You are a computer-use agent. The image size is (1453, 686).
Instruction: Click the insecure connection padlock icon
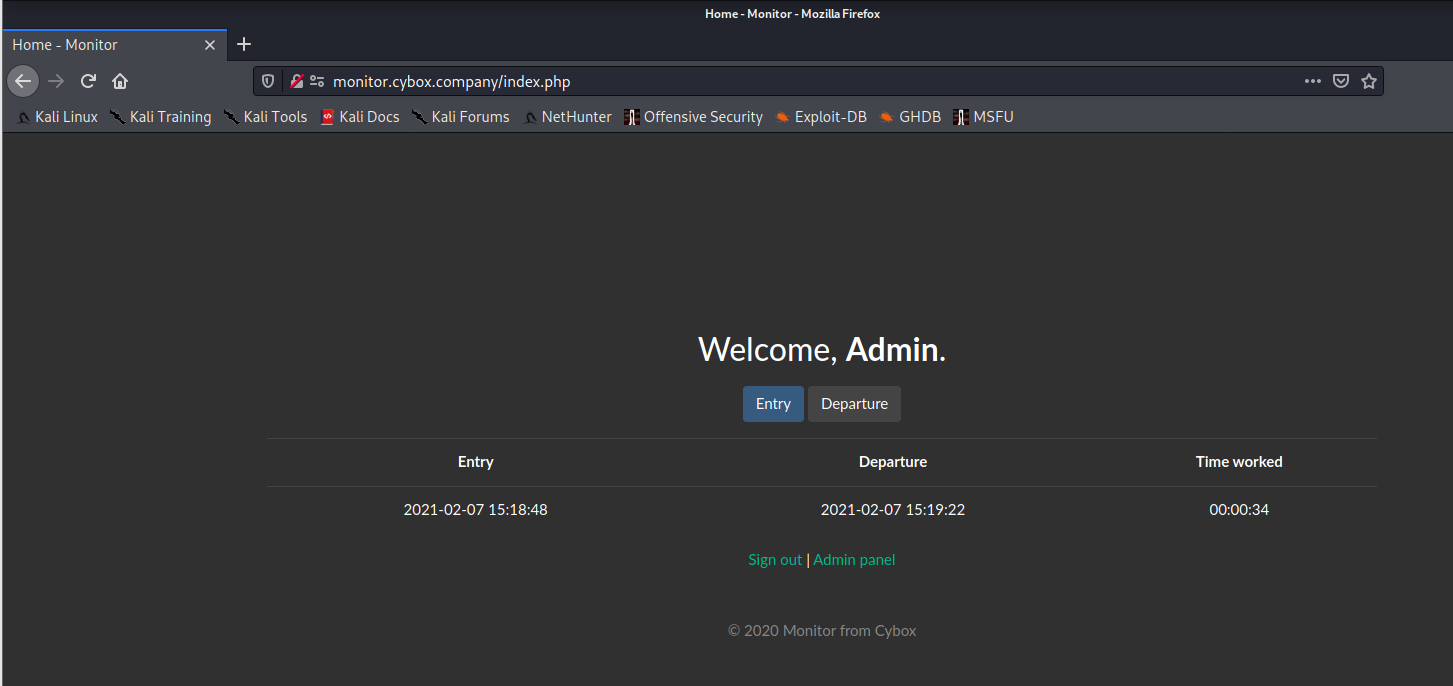[296, 82]
